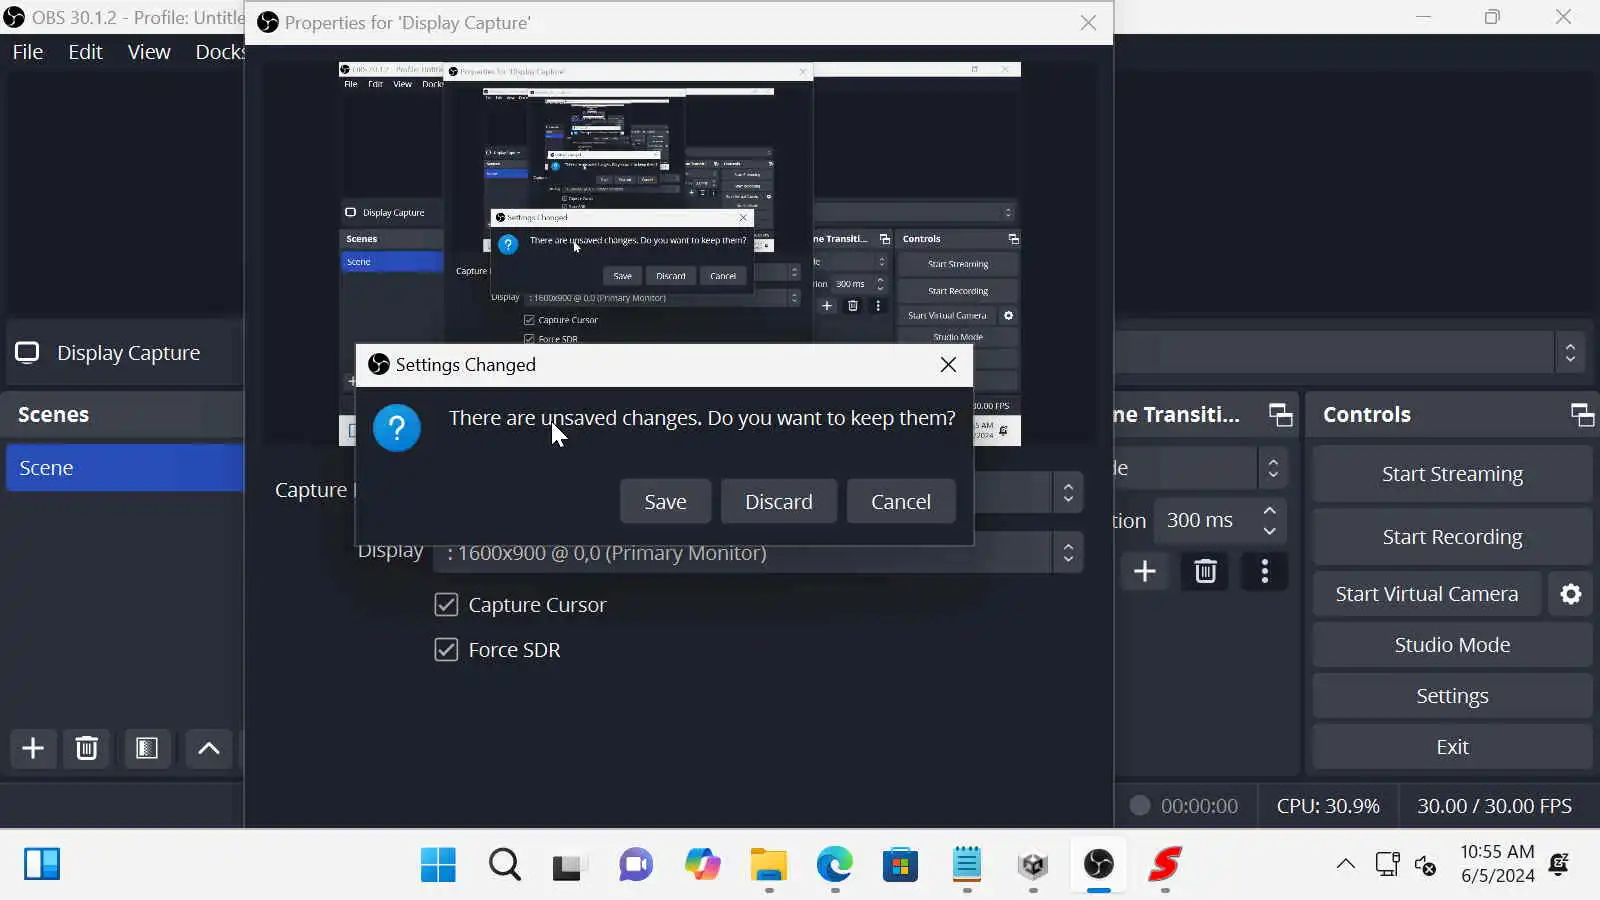Open the Display monitor dropdown

tap(1068, 552)
